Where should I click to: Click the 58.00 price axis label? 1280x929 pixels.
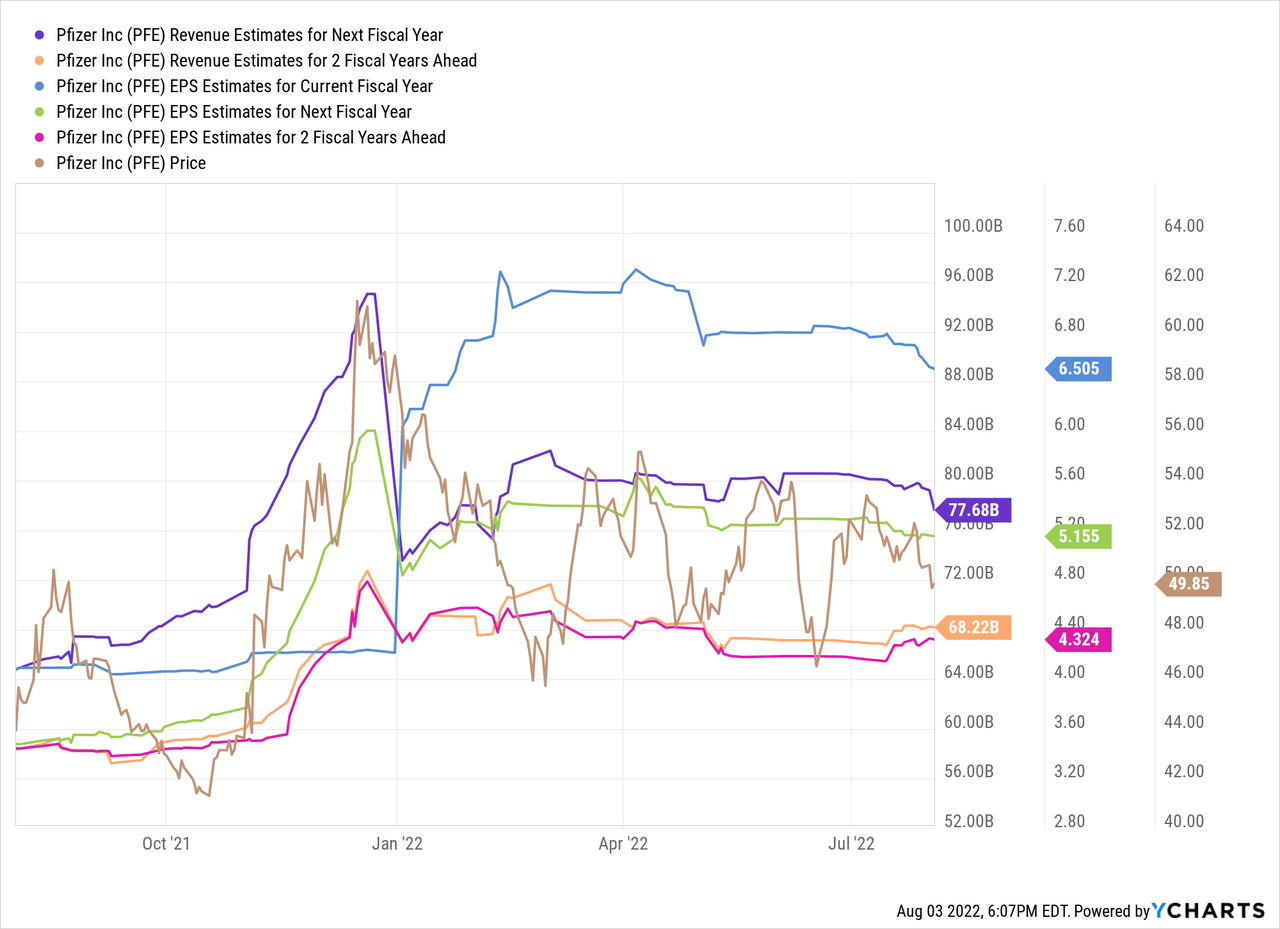point(1183,375)
